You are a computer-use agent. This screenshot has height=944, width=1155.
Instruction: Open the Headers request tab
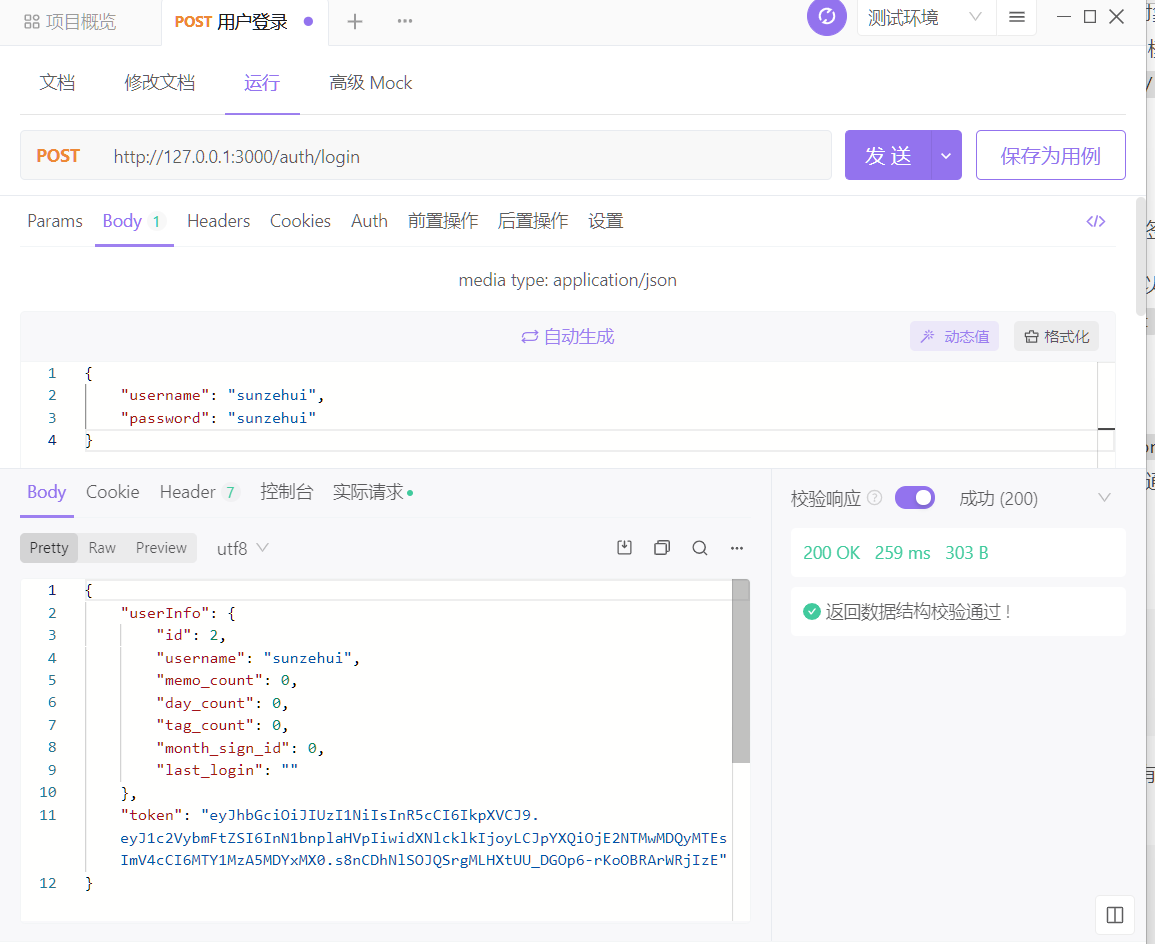click(218, 221)
